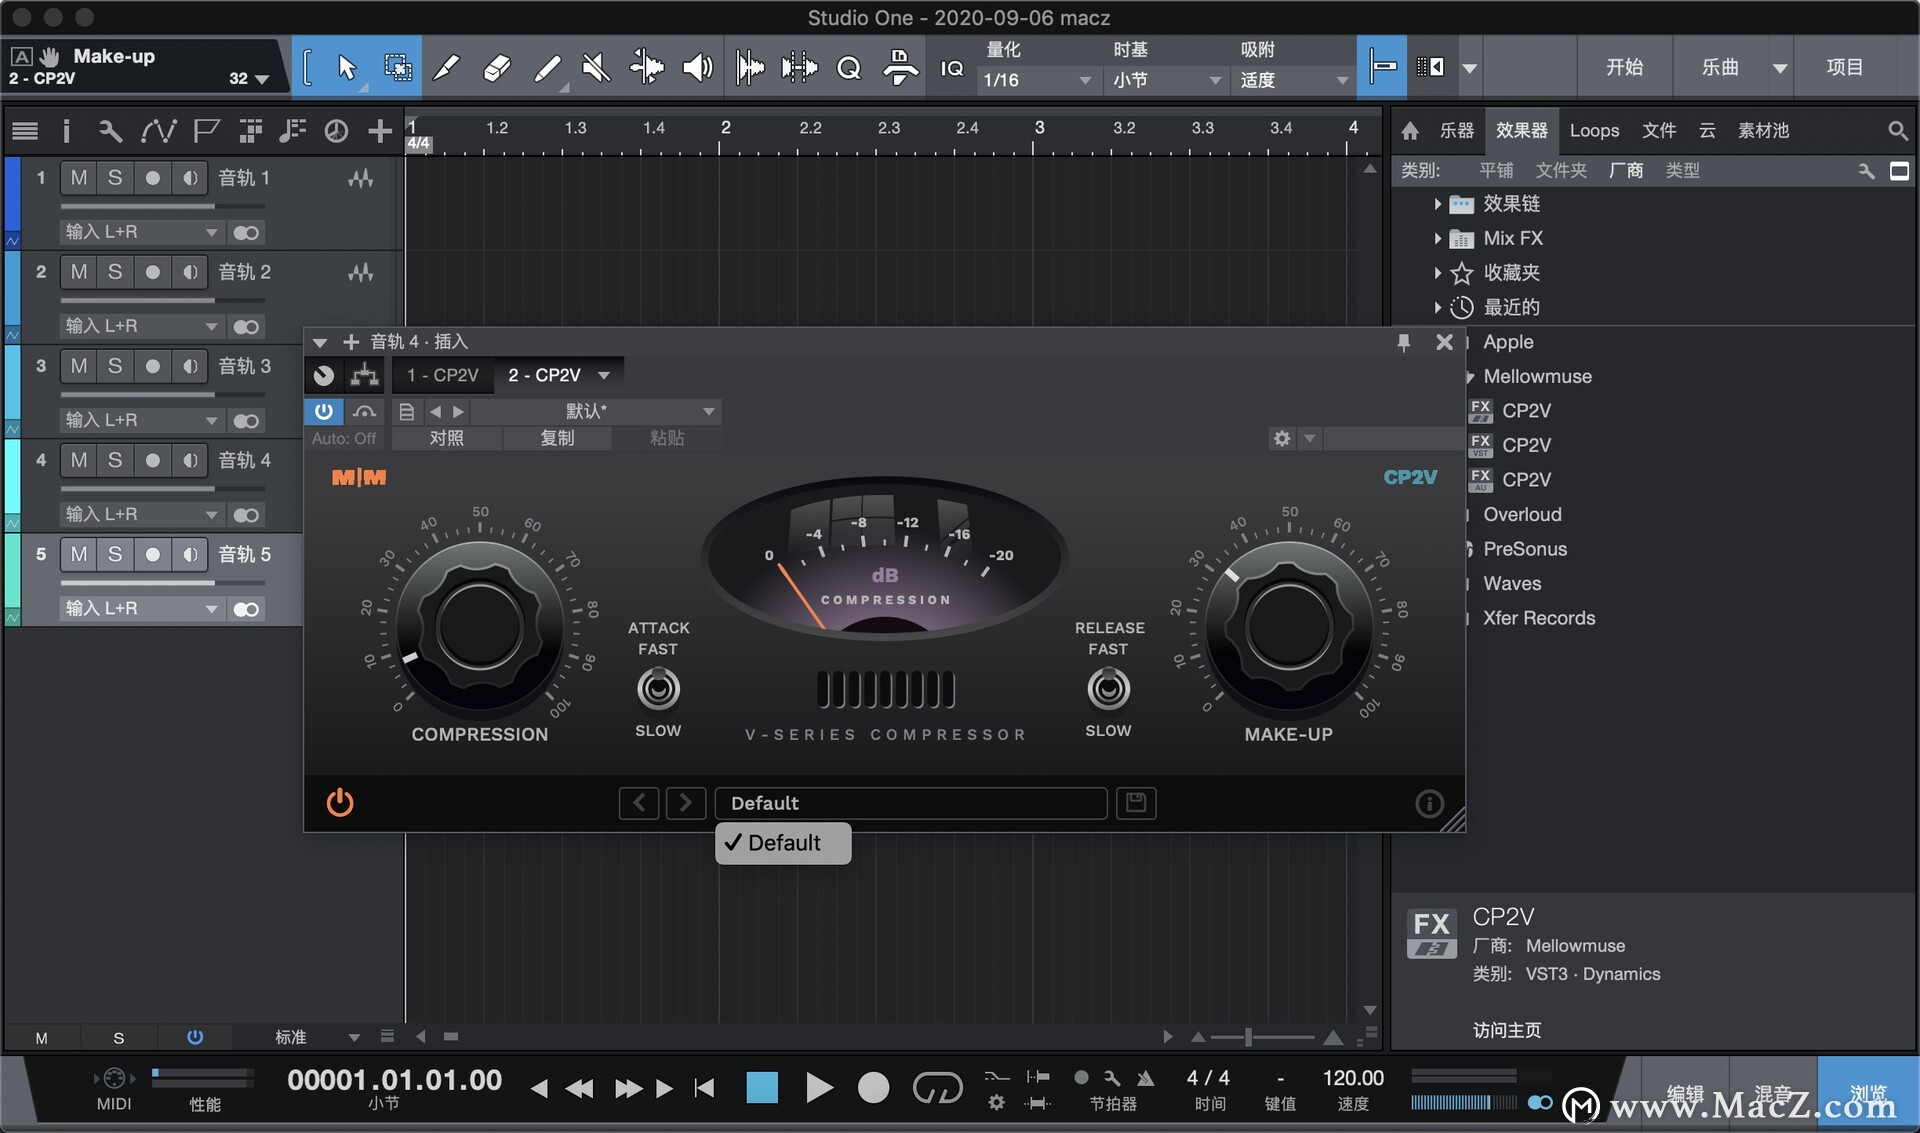This screenshot has height=1133, width=1920.
Task: Select the 1 - CP2V insert tab
Action: (x=442, y=375)
